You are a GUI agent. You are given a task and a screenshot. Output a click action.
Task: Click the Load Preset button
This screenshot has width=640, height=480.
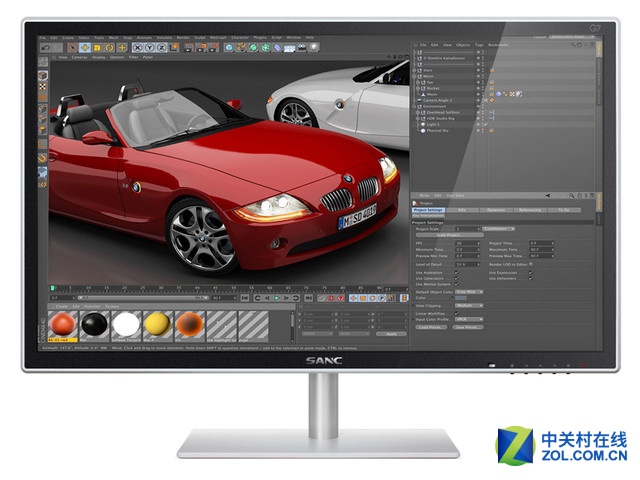[430, 327]
